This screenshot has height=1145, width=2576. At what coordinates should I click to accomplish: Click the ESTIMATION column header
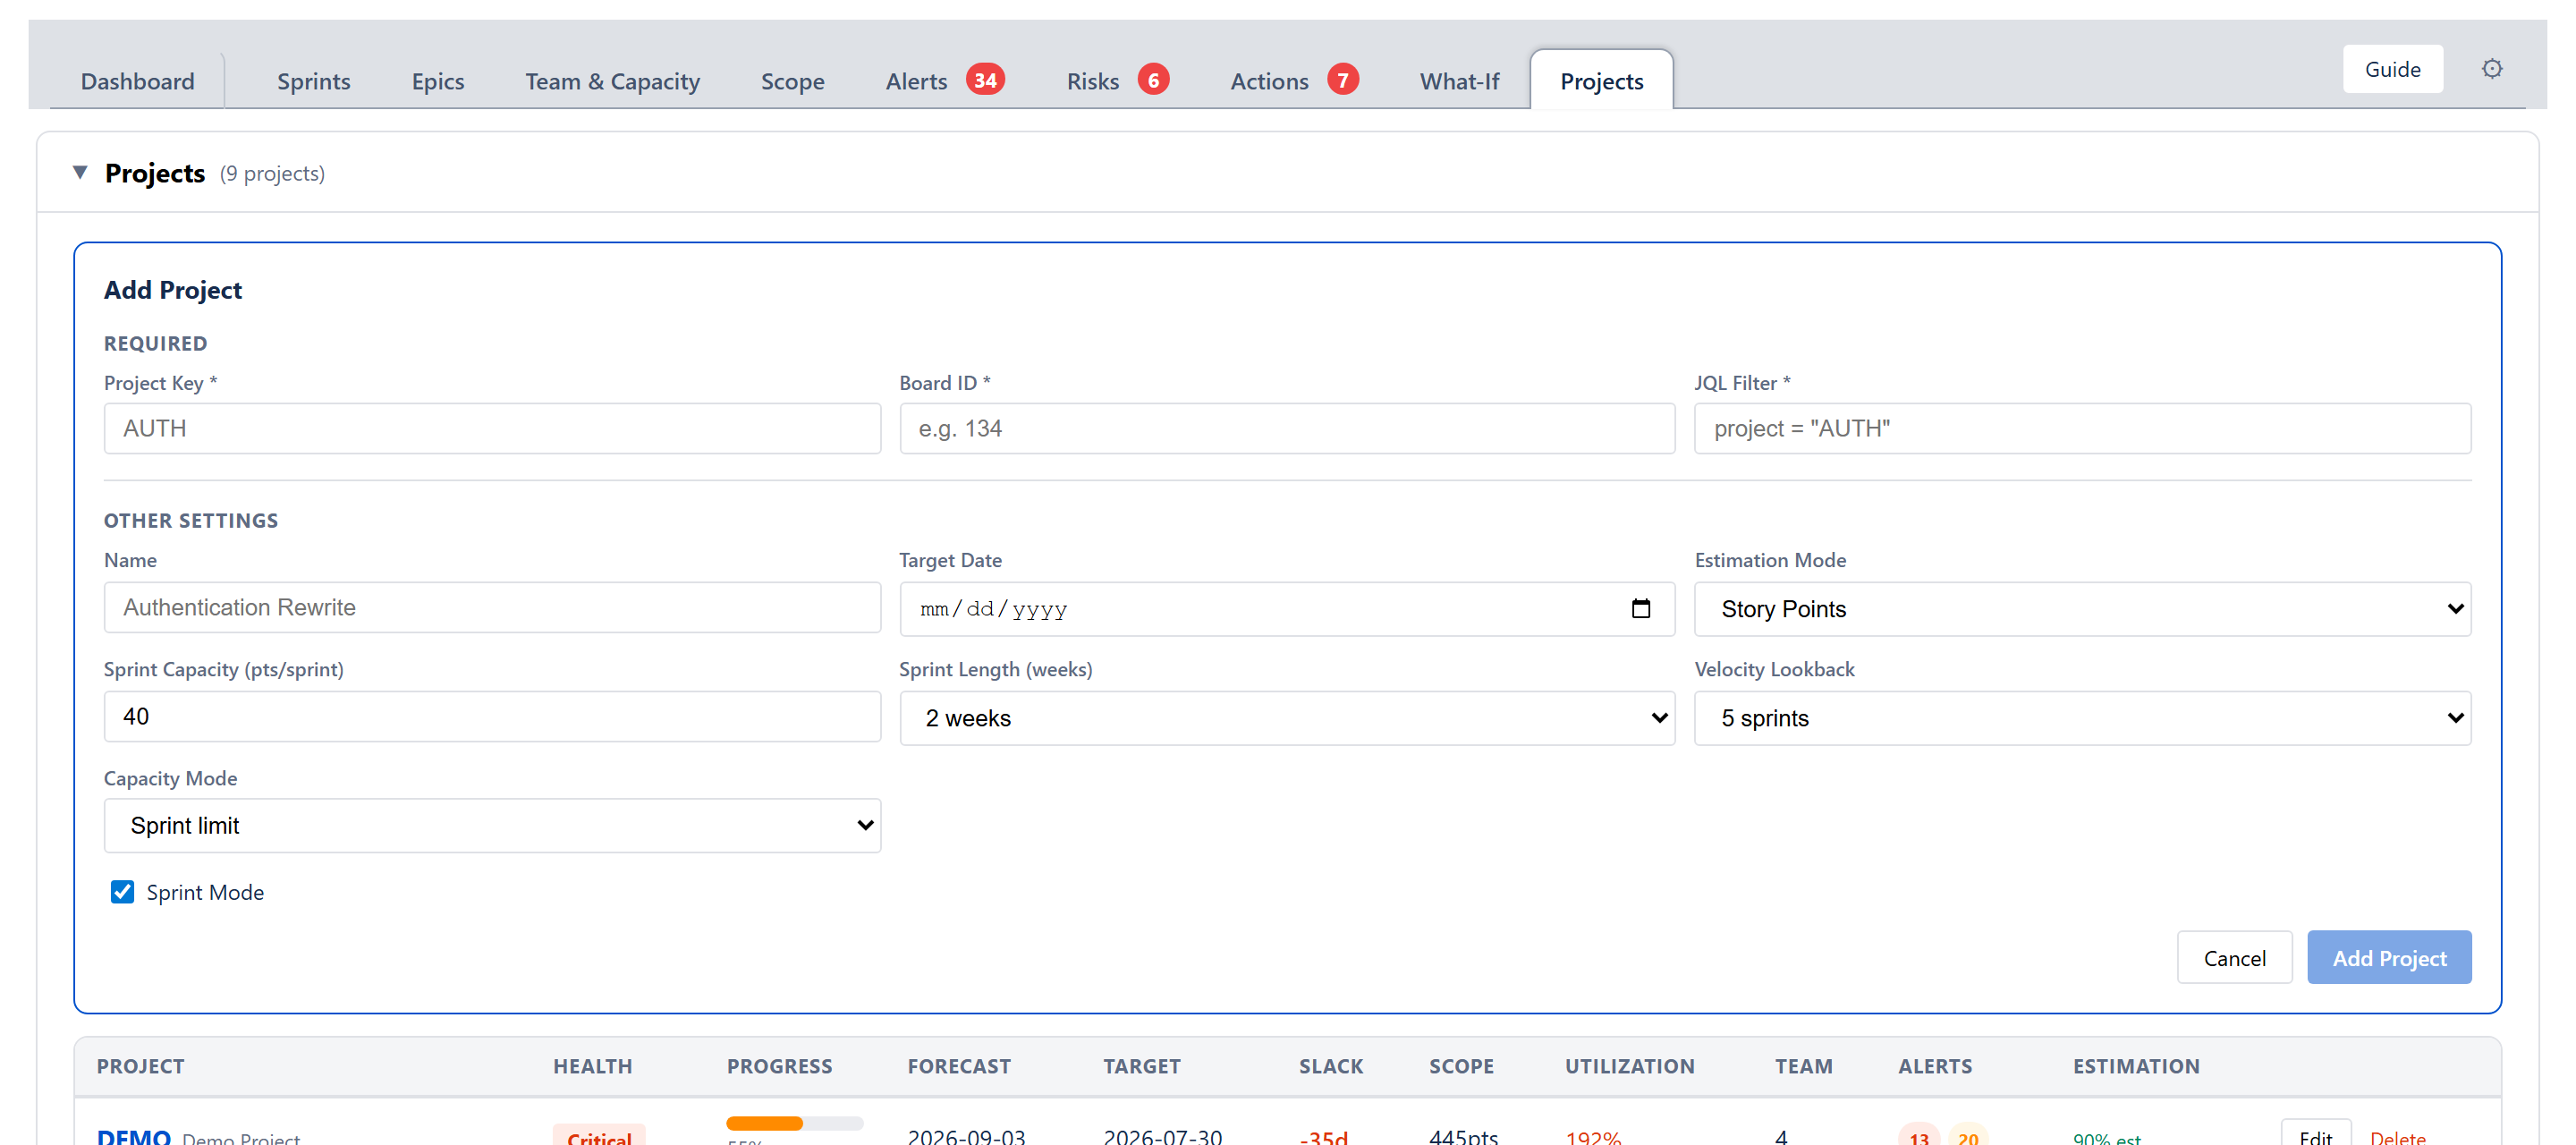pos(2136,1065)
